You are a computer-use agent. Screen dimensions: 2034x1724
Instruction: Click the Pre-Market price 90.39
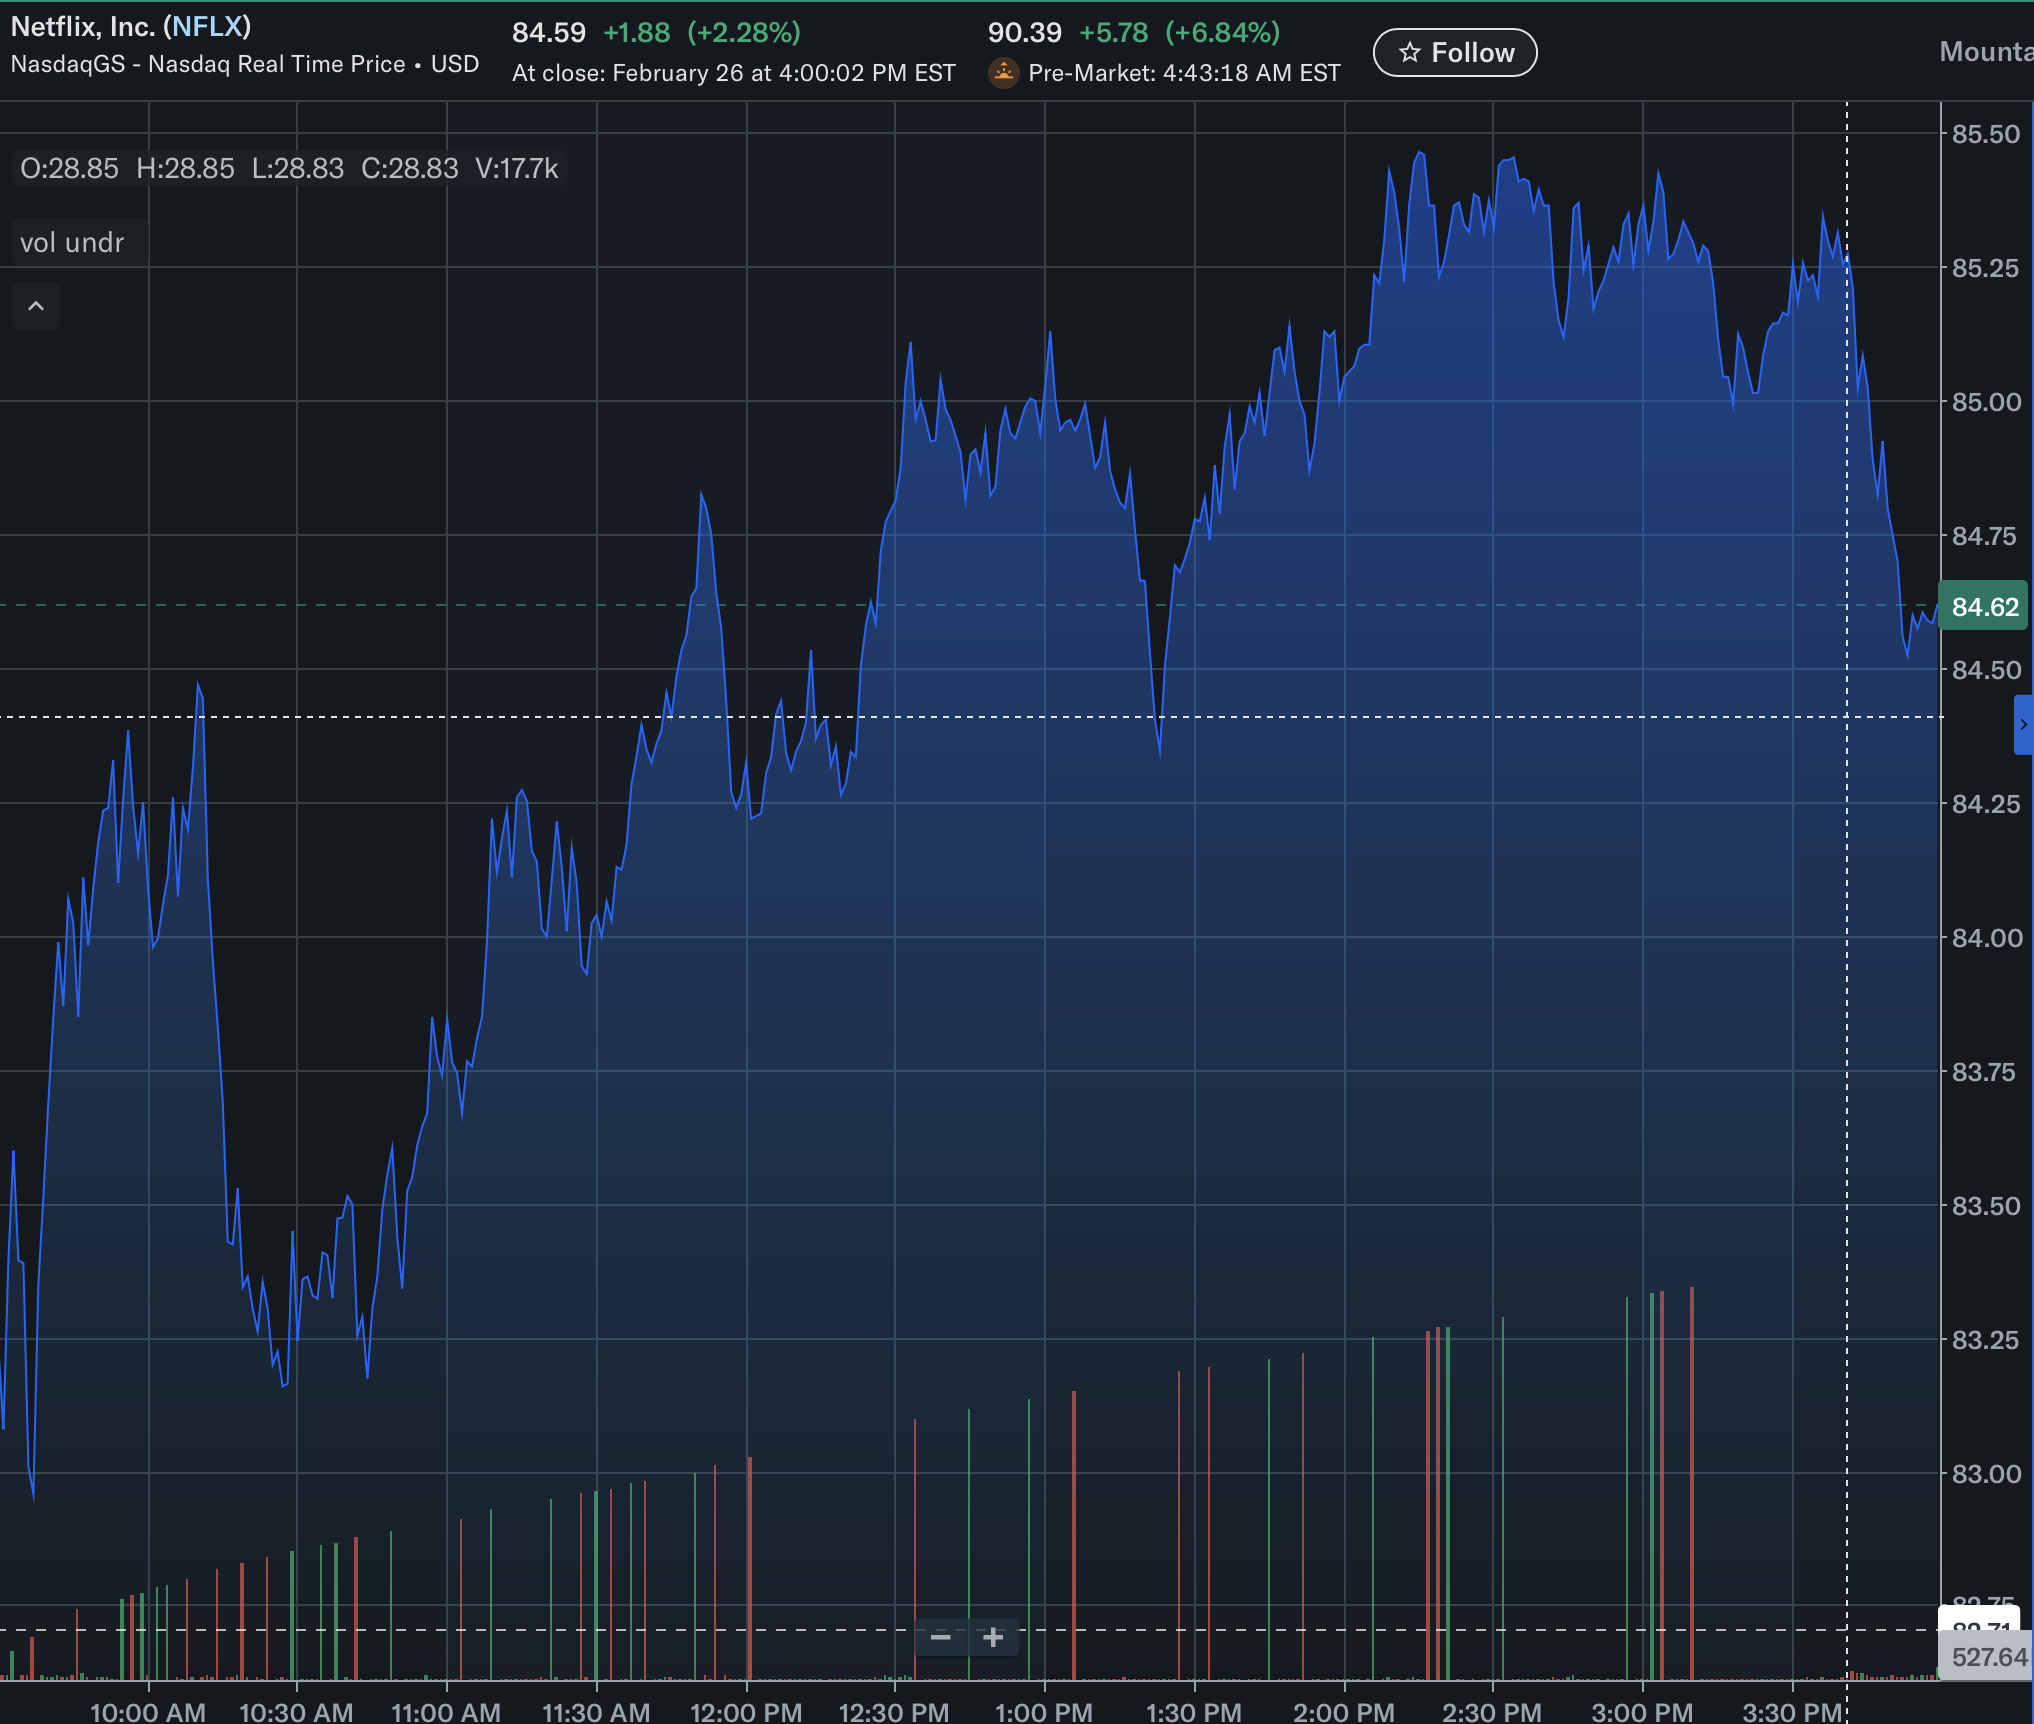[1024, 33]
